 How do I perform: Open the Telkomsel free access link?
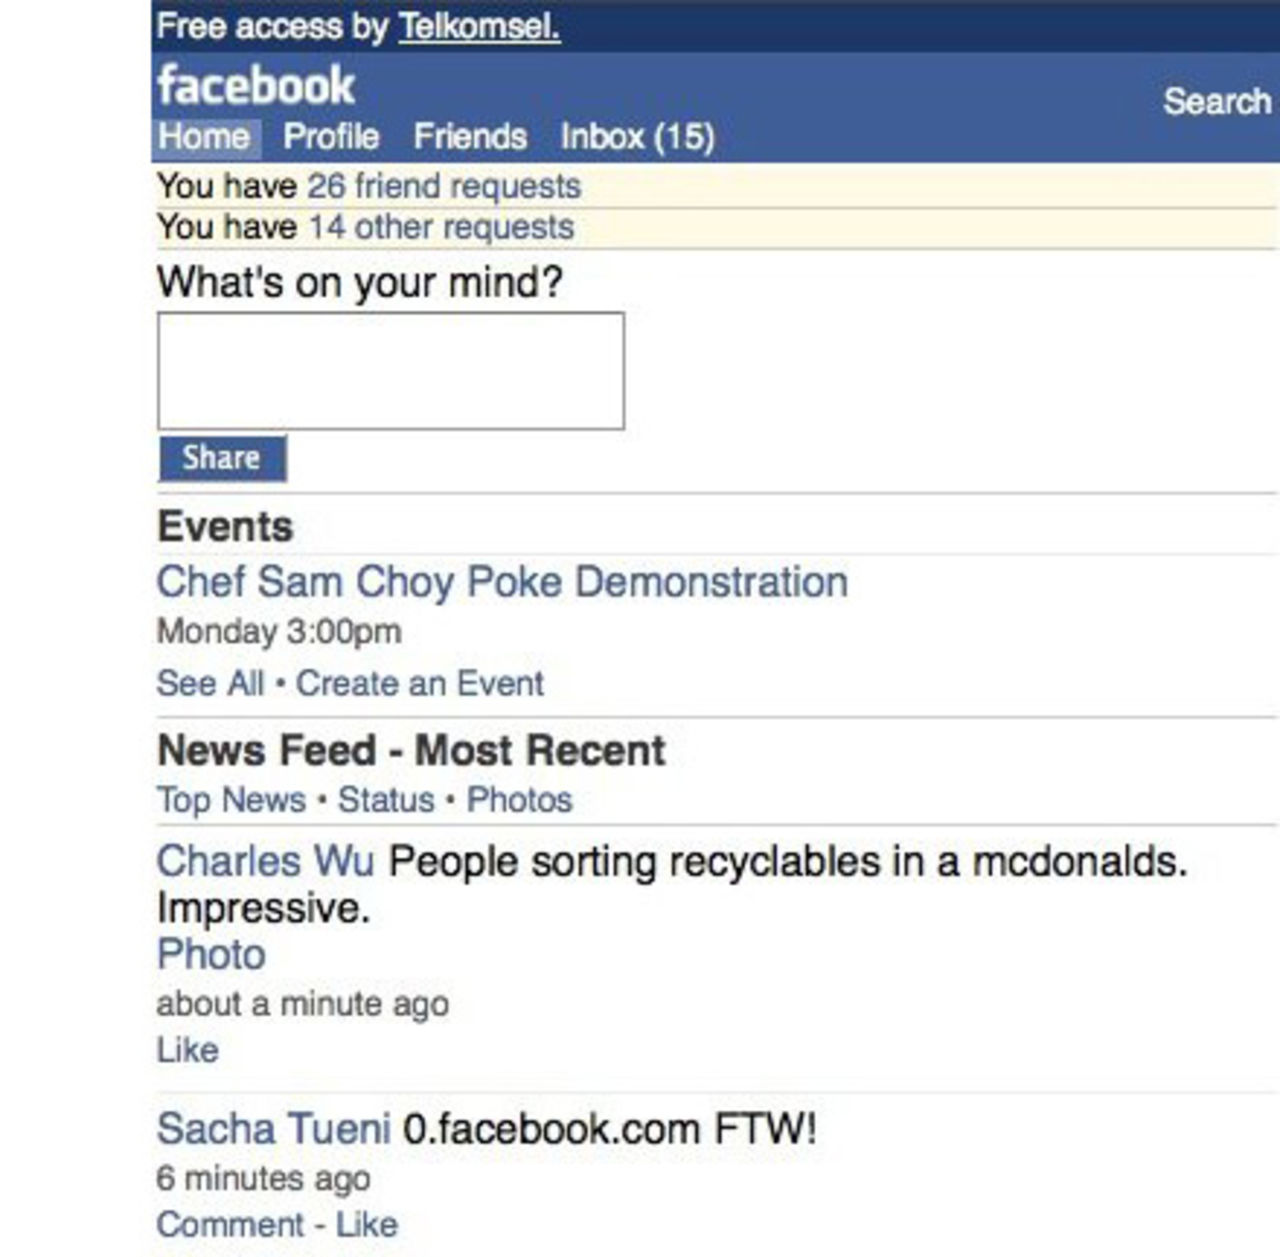478,27
